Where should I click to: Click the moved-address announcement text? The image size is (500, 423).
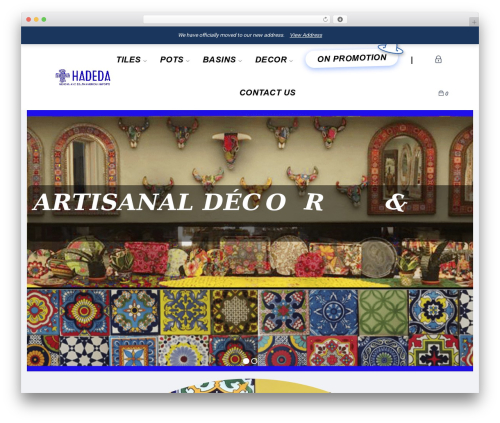(x=231, y=35)
